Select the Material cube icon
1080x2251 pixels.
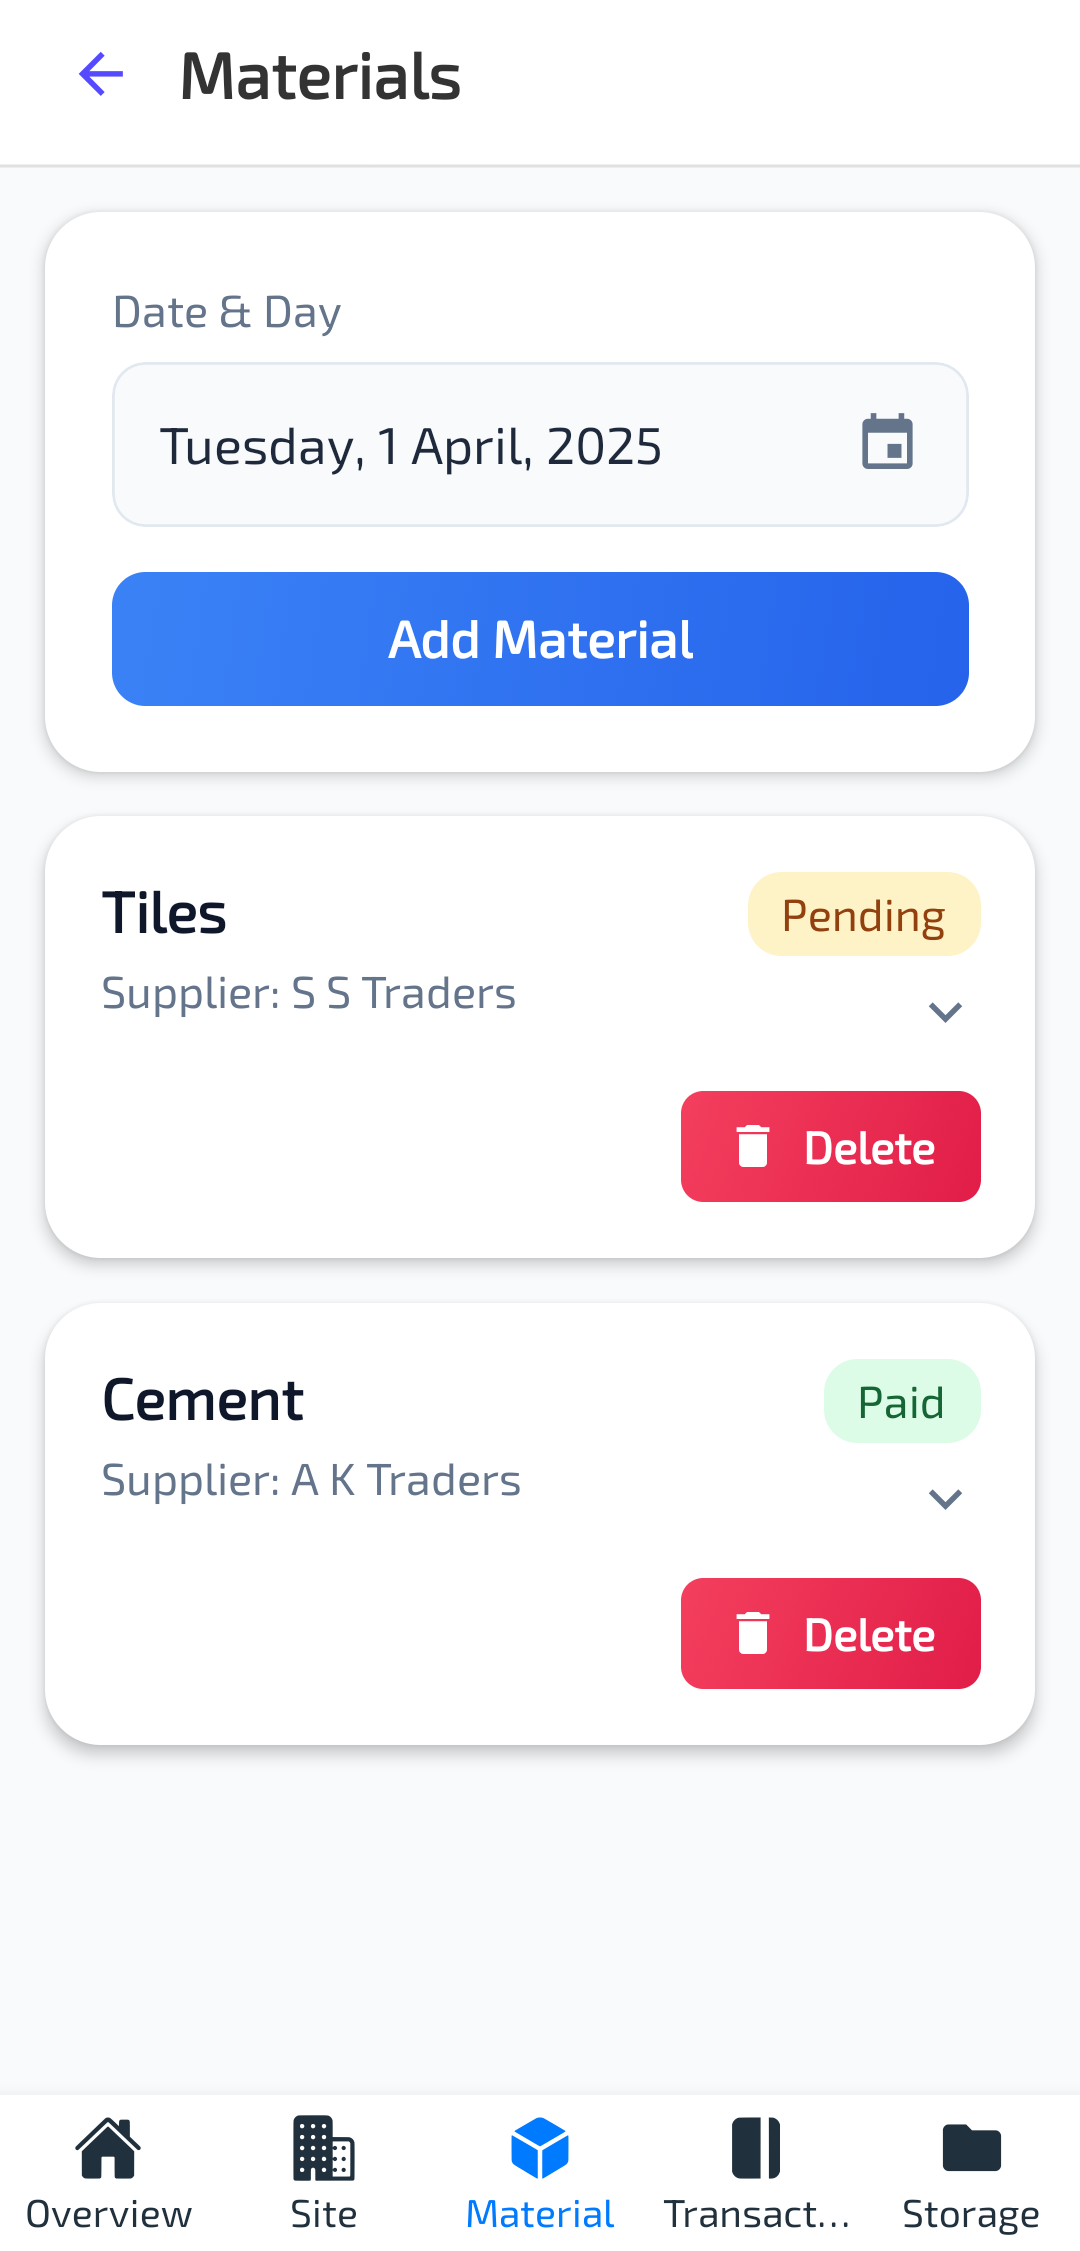tap(540, 2148)
